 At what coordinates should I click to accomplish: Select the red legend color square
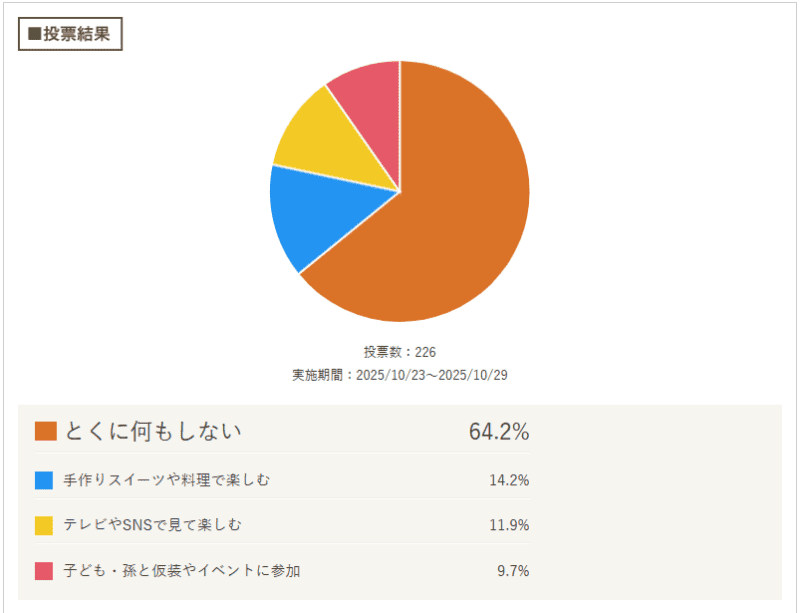coord(44,571)
